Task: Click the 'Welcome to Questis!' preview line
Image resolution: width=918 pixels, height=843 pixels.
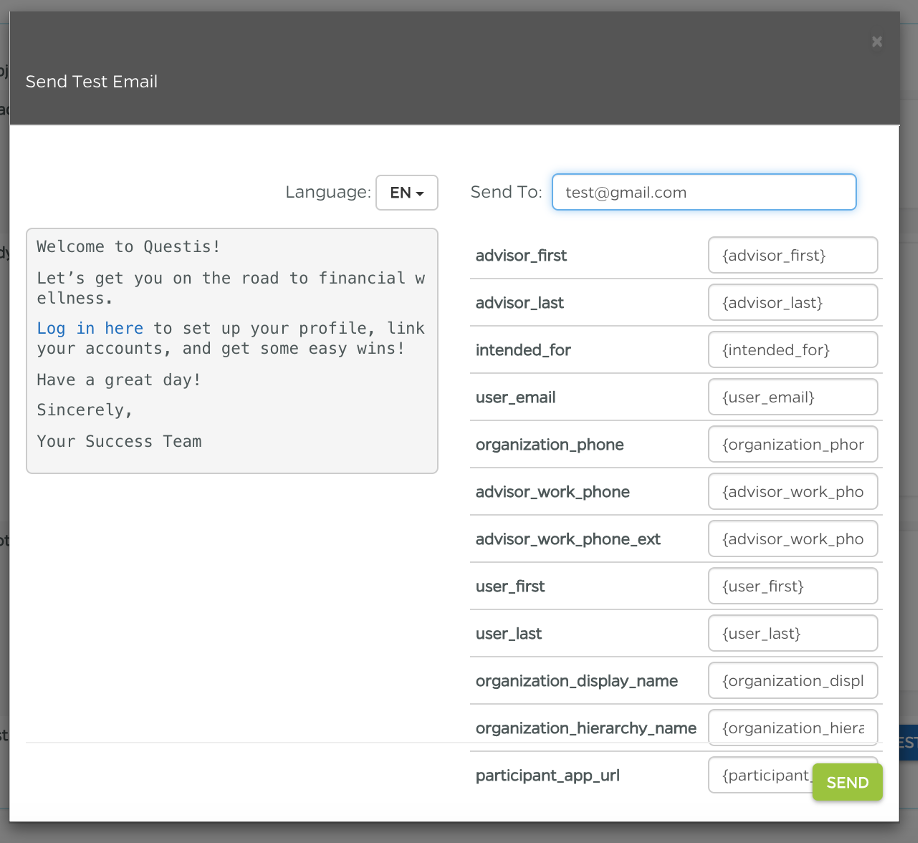Action: click(x=129, y=246)
